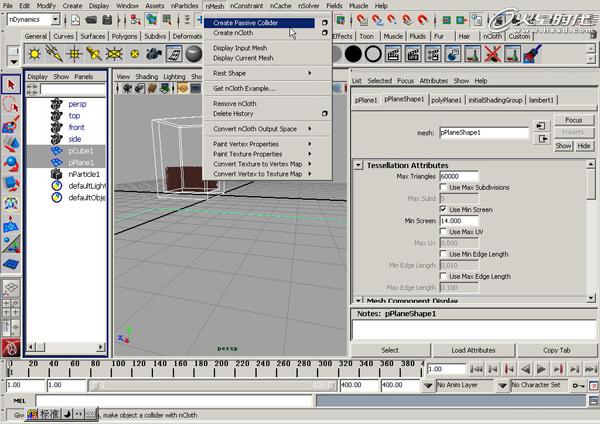Screen dimensions: 600x424
Task: Open the auto key toggle icon
Action: point(577,385)
